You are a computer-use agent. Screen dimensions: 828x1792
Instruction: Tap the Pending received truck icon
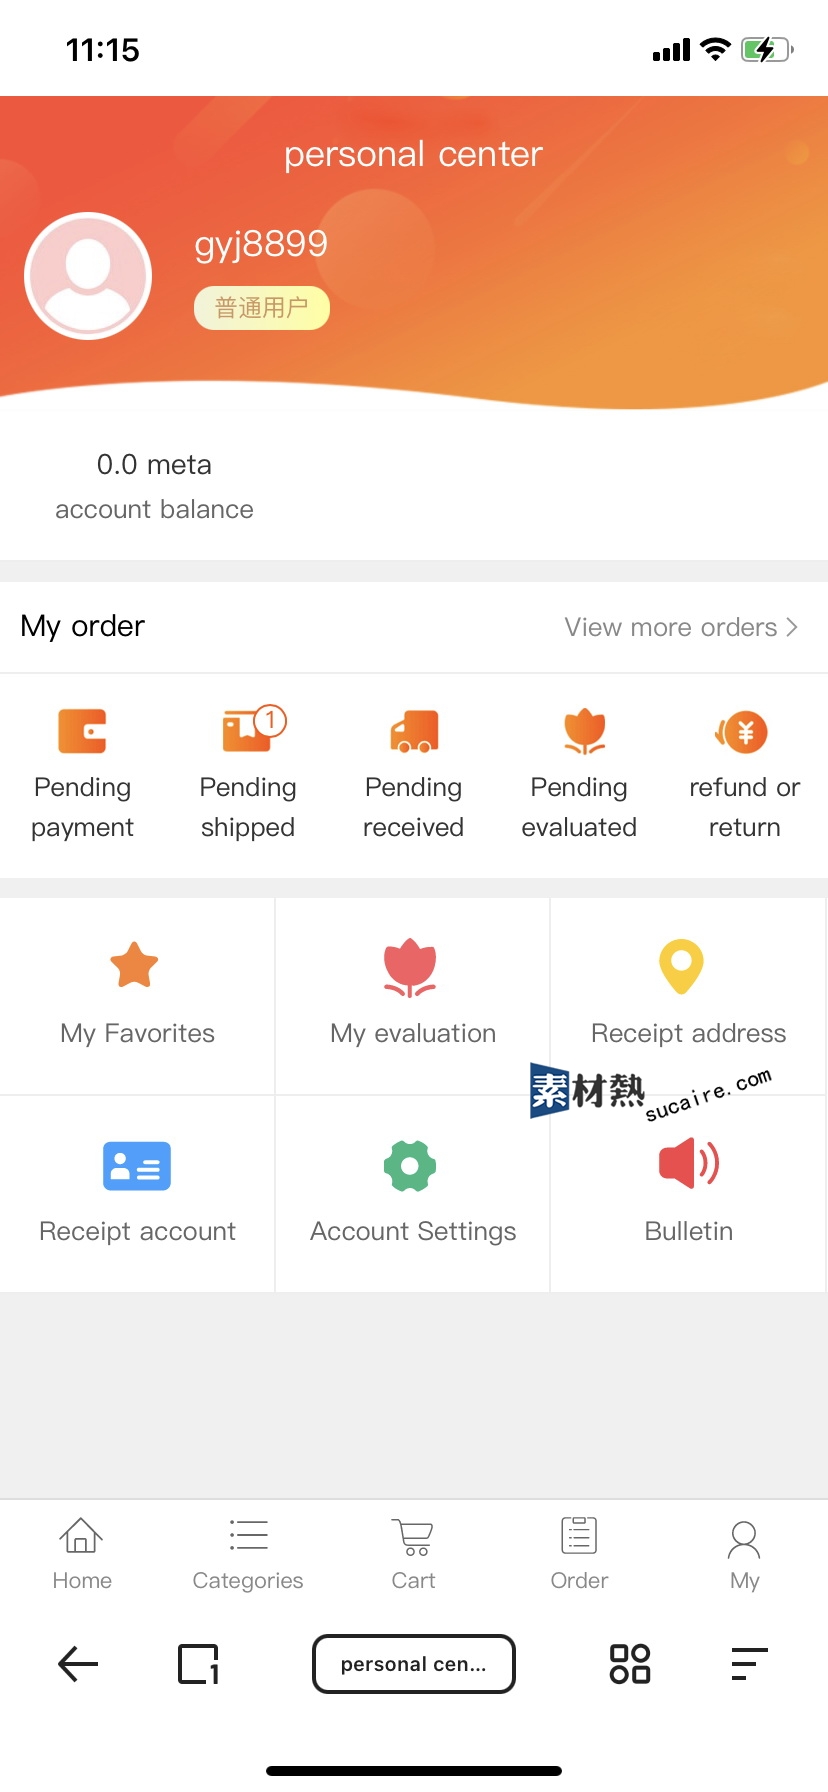coord(414,731)
